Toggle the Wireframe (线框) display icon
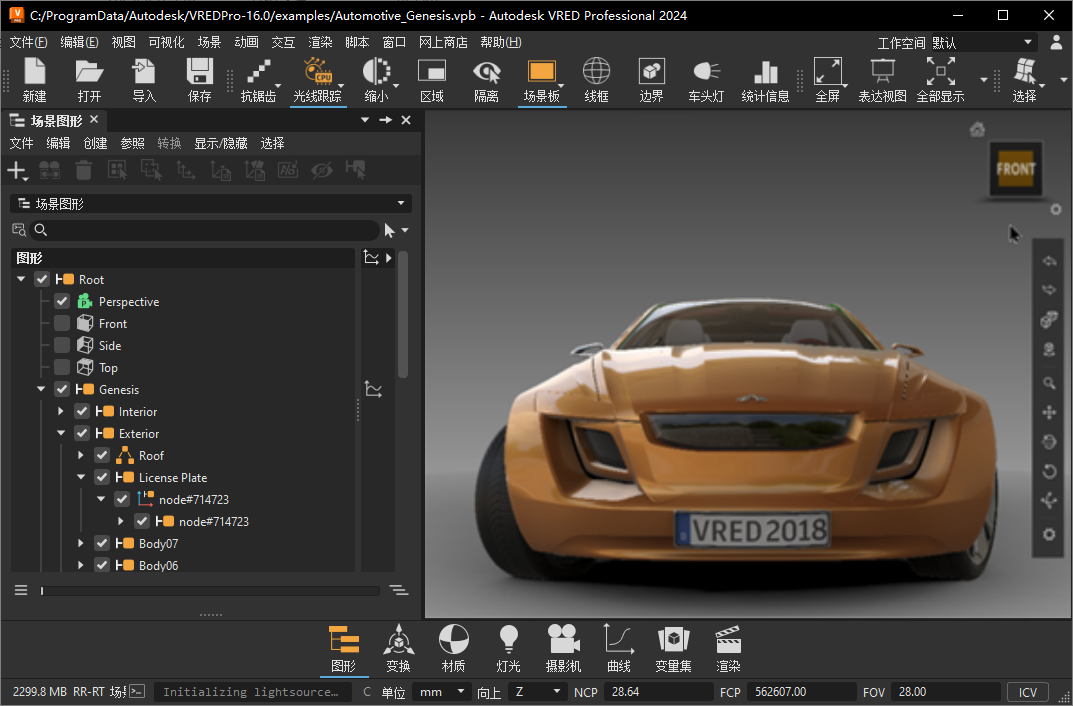1073x706 pixels. (596, 73)
